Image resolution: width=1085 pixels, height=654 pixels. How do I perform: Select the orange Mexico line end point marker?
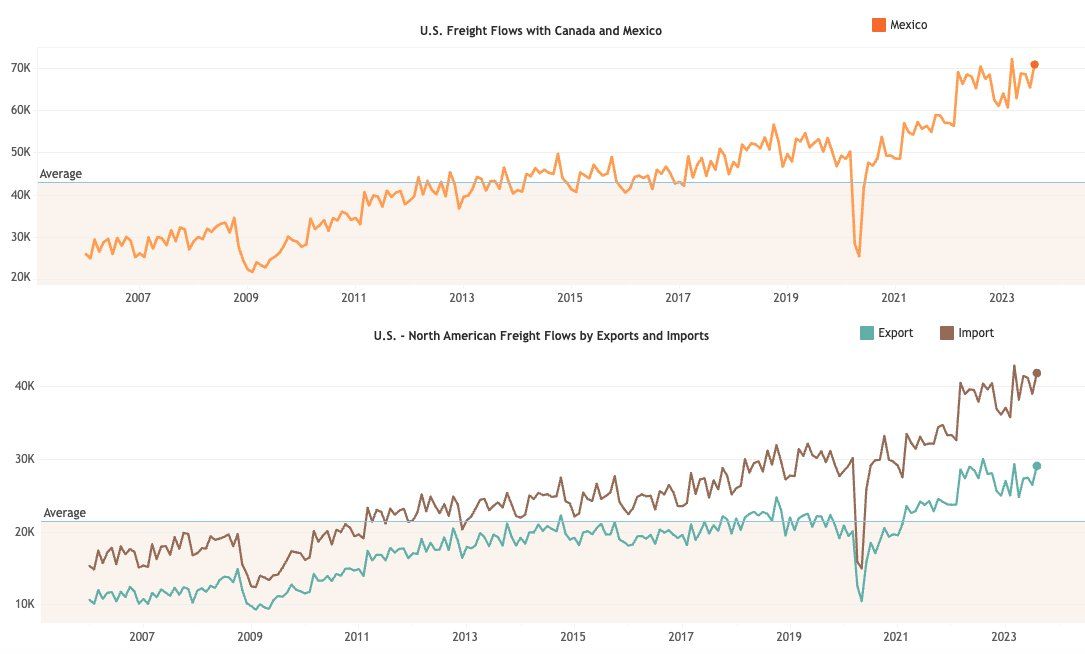[x=1035, y=64]
